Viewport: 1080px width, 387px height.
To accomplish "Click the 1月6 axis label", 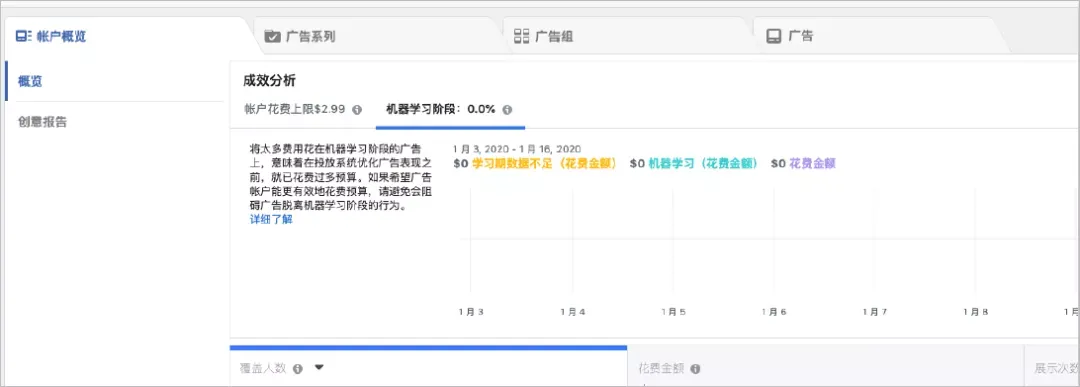I will [x=774, y=312].
